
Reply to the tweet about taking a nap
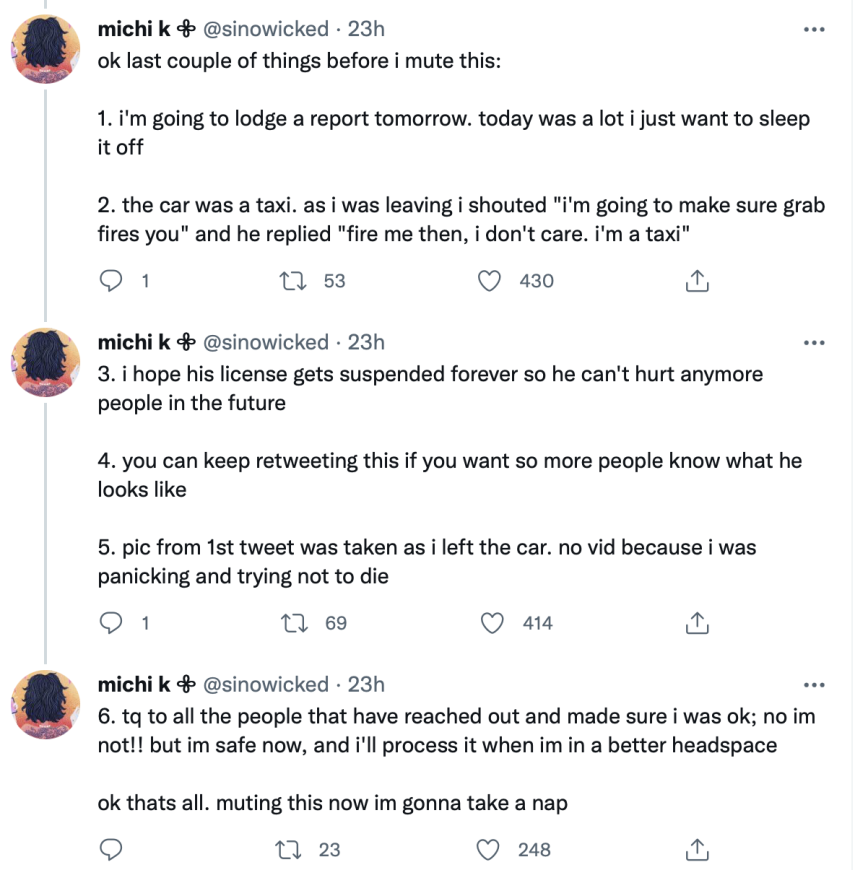pos(110,849)
